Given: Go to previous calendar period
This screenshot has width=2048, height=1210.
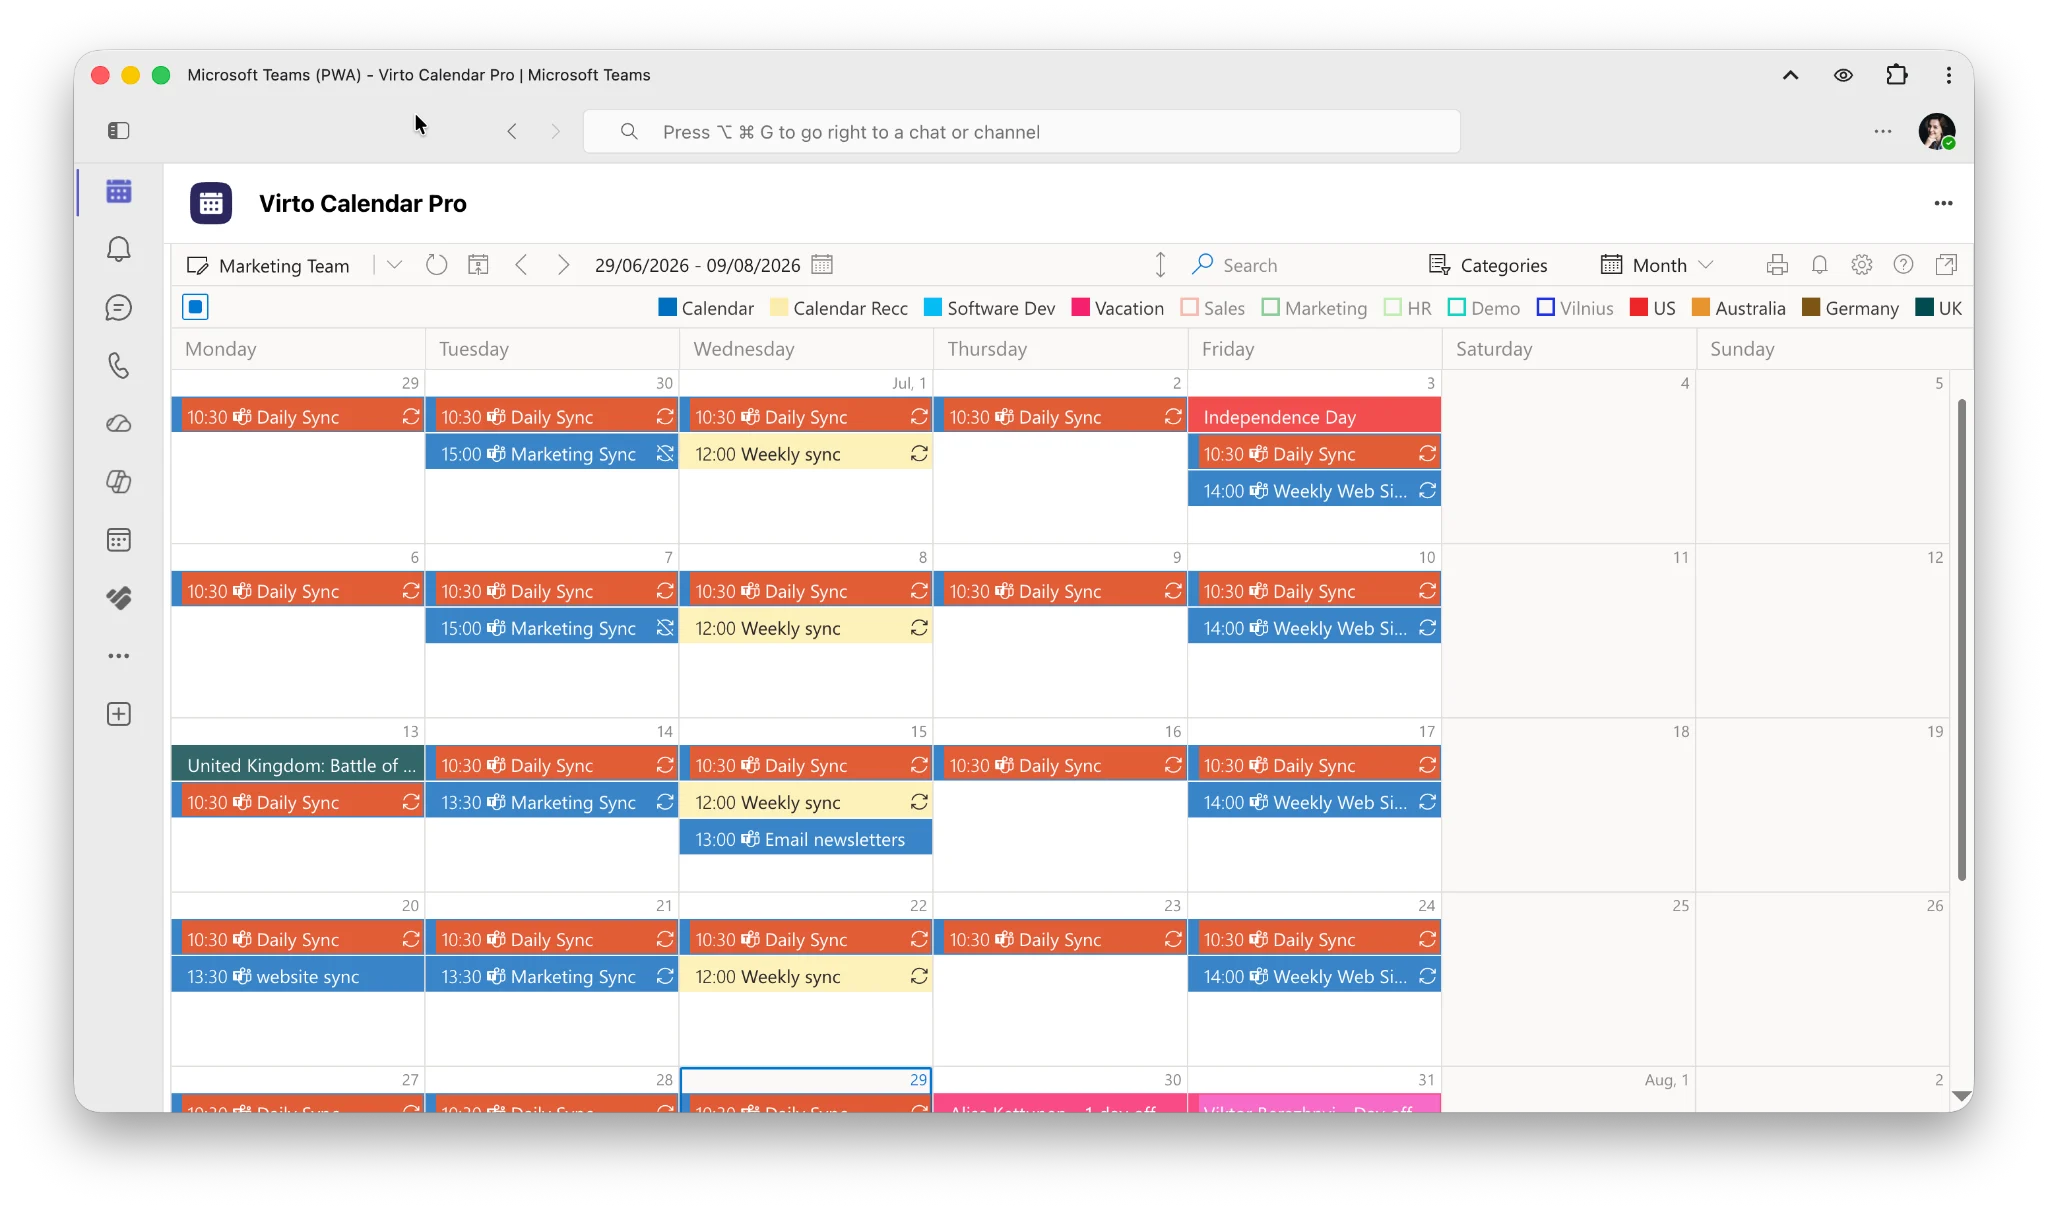Looking at the screenshot, I should tap(521, 265).
